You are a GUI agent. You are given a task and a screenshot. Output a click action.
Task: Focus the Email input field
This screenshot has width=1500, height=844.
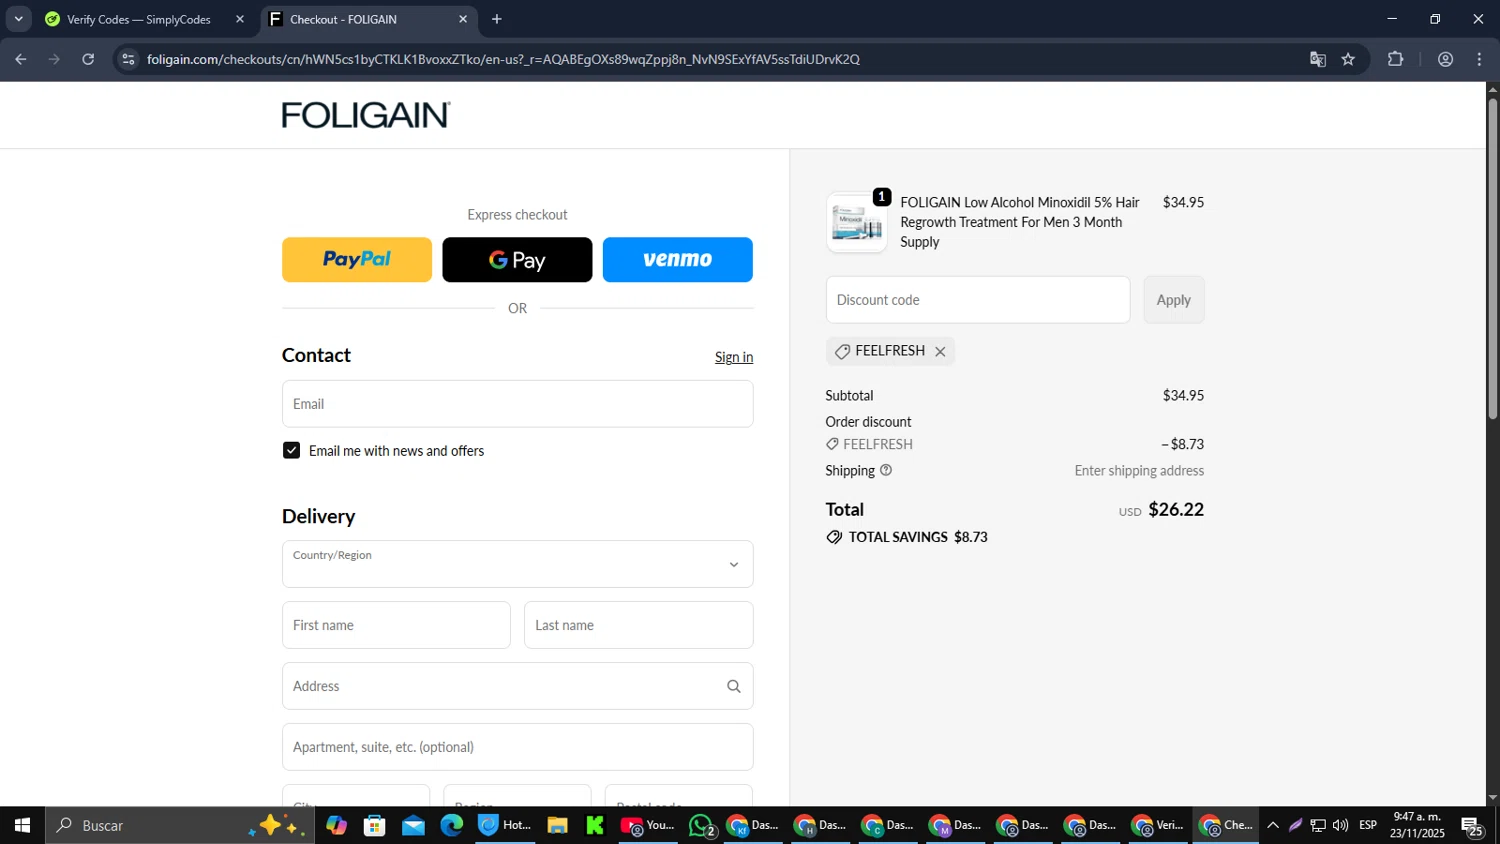tap(518, 404)
